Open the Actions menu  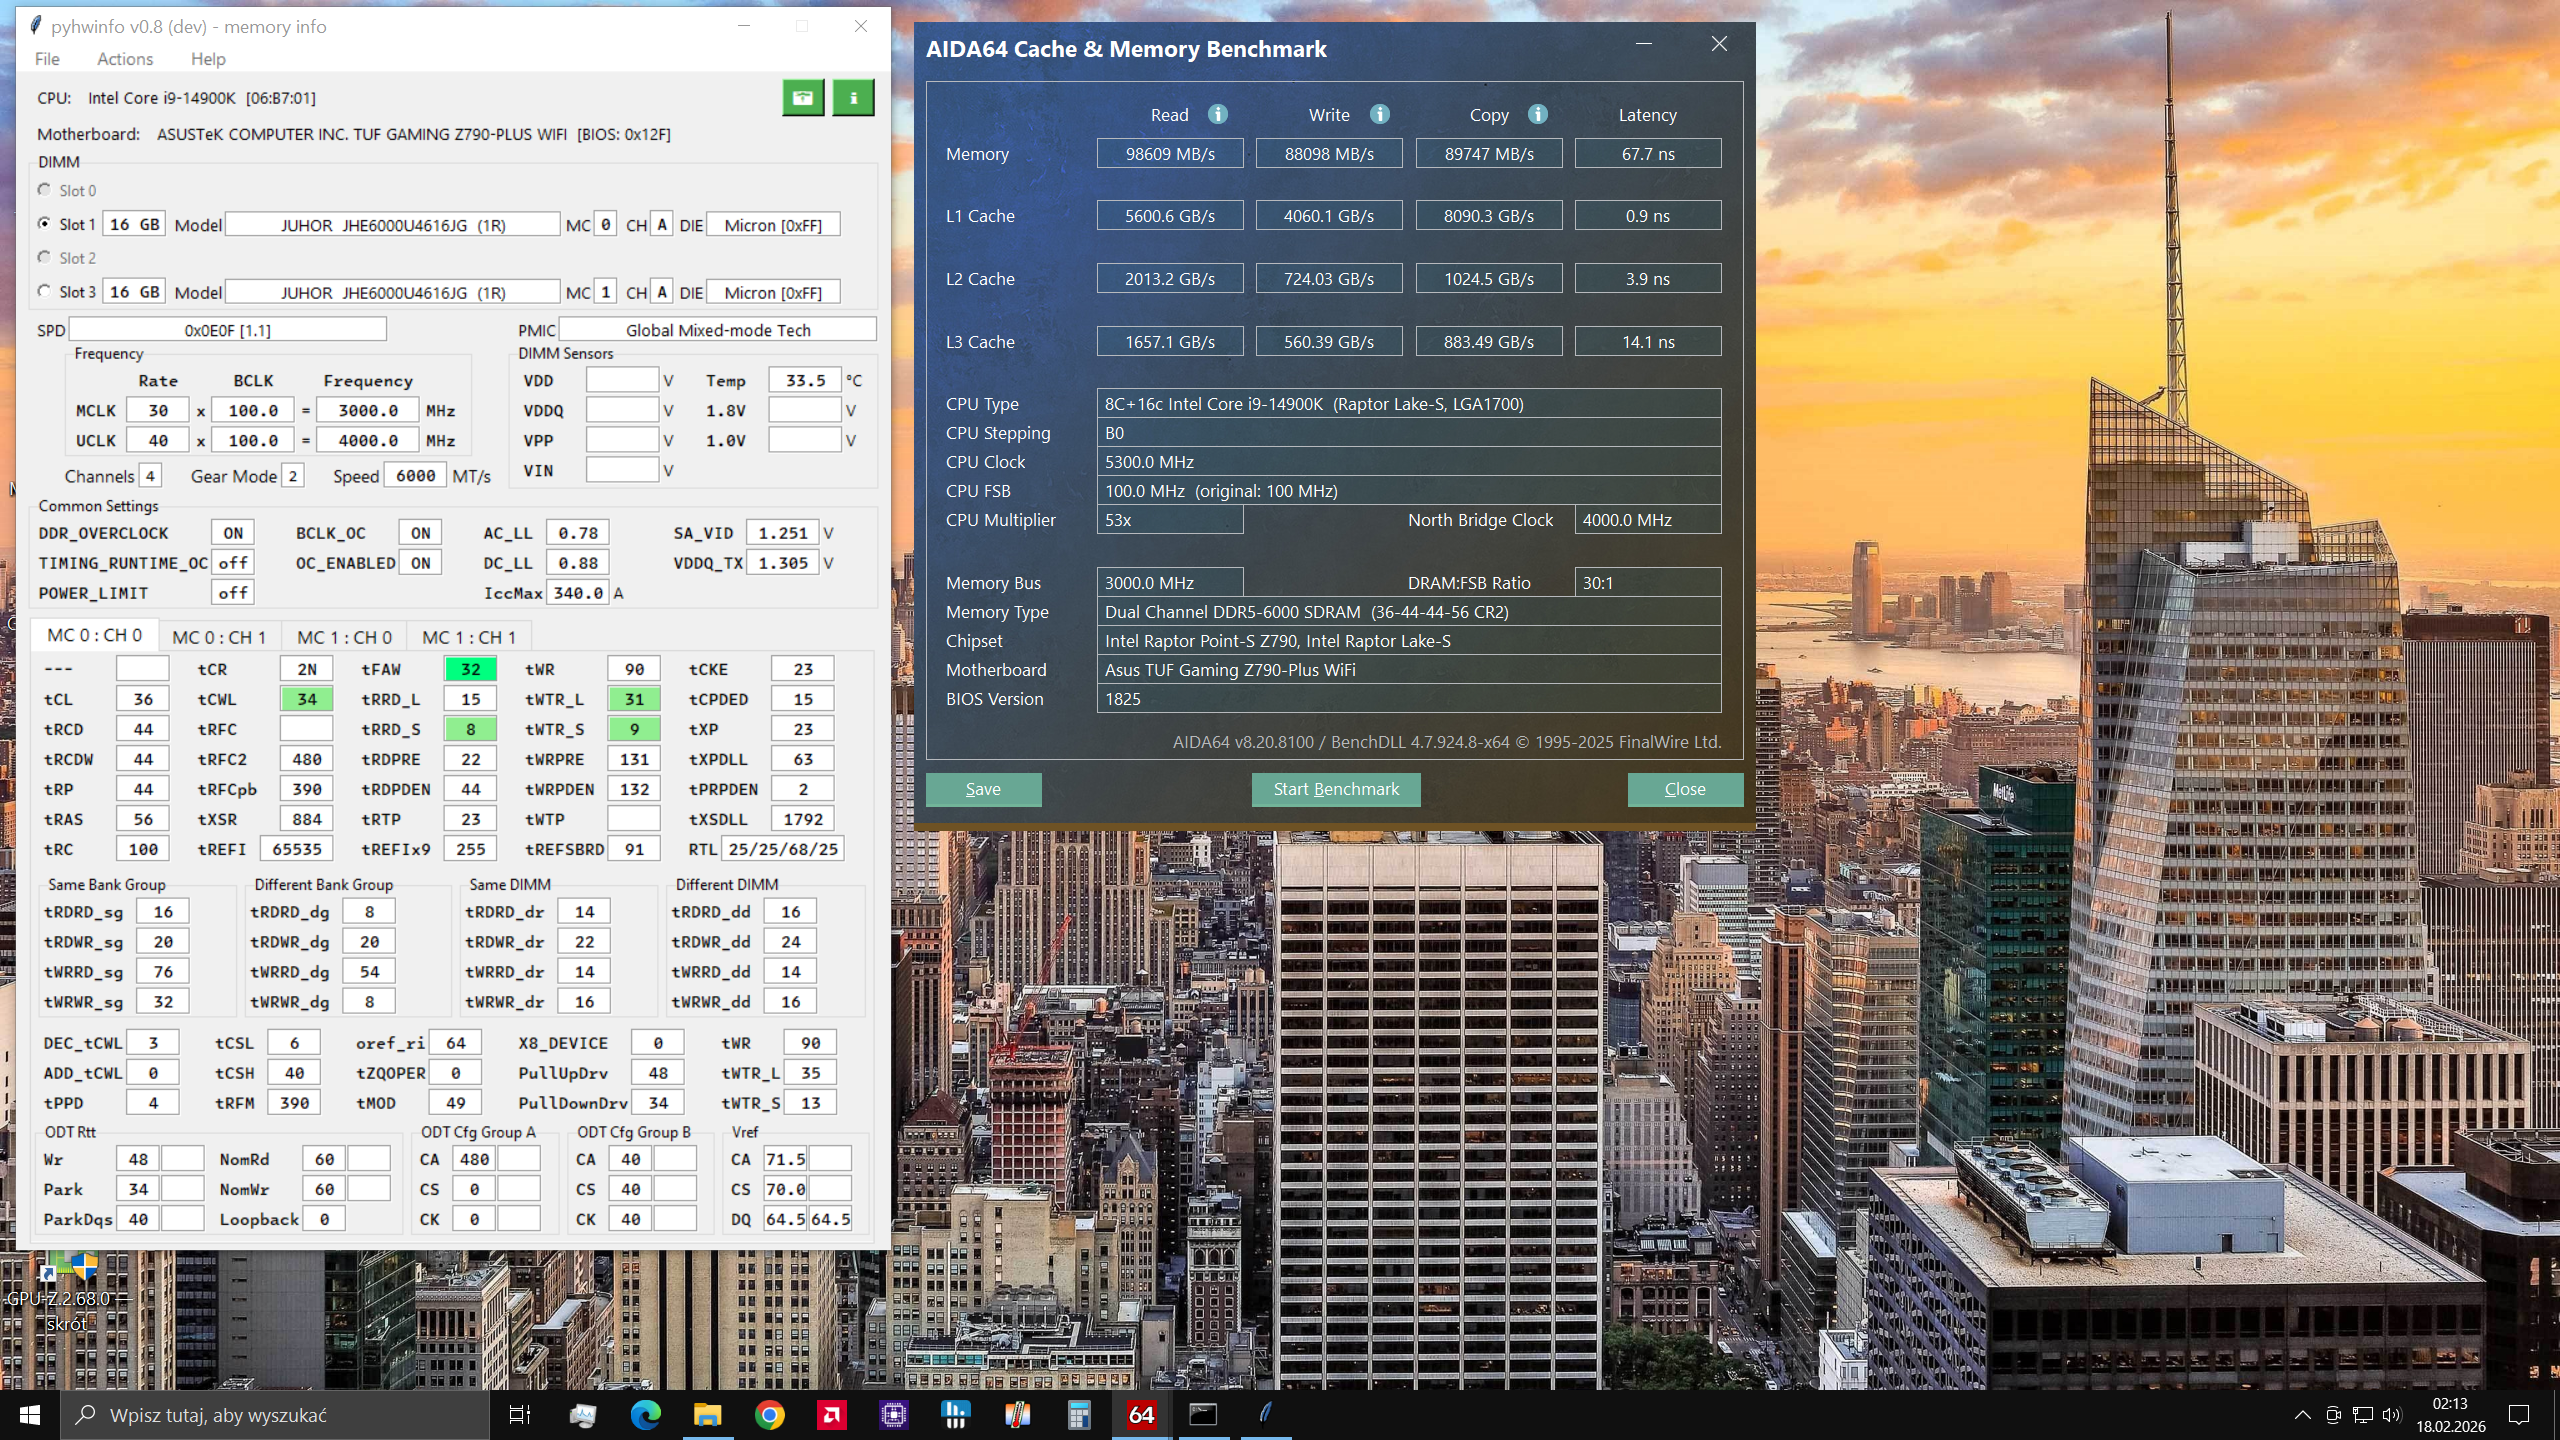[x=125, y=59]
